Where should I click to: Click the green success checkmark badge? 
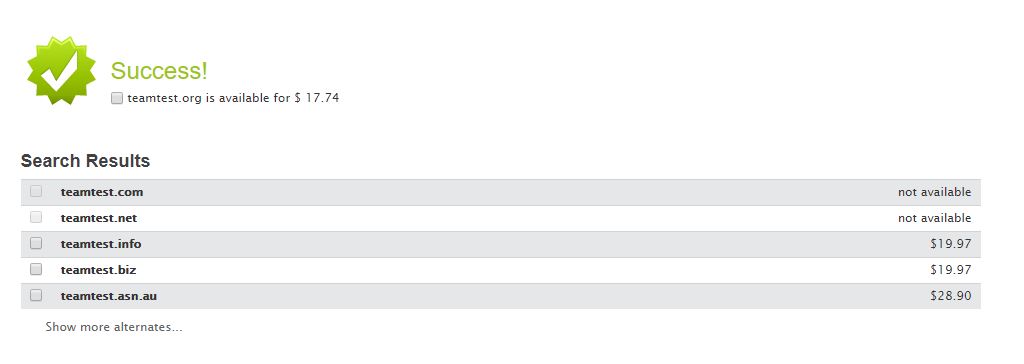[x=61, y=71]
